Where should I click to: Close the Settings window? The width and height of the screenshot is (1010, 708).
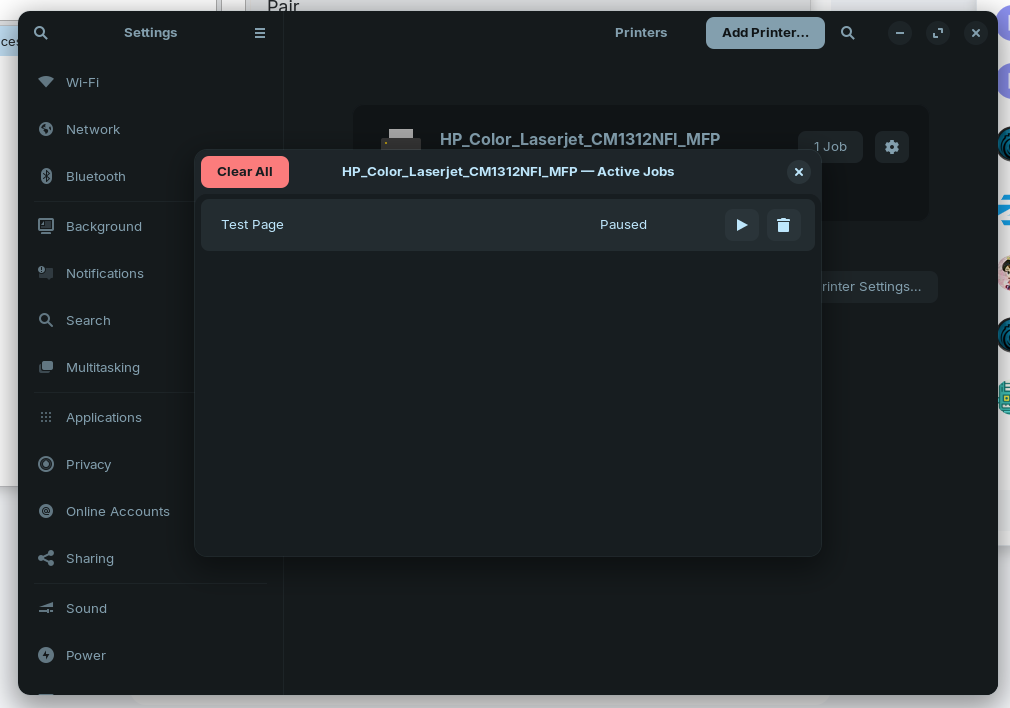[x=976, y=33]
